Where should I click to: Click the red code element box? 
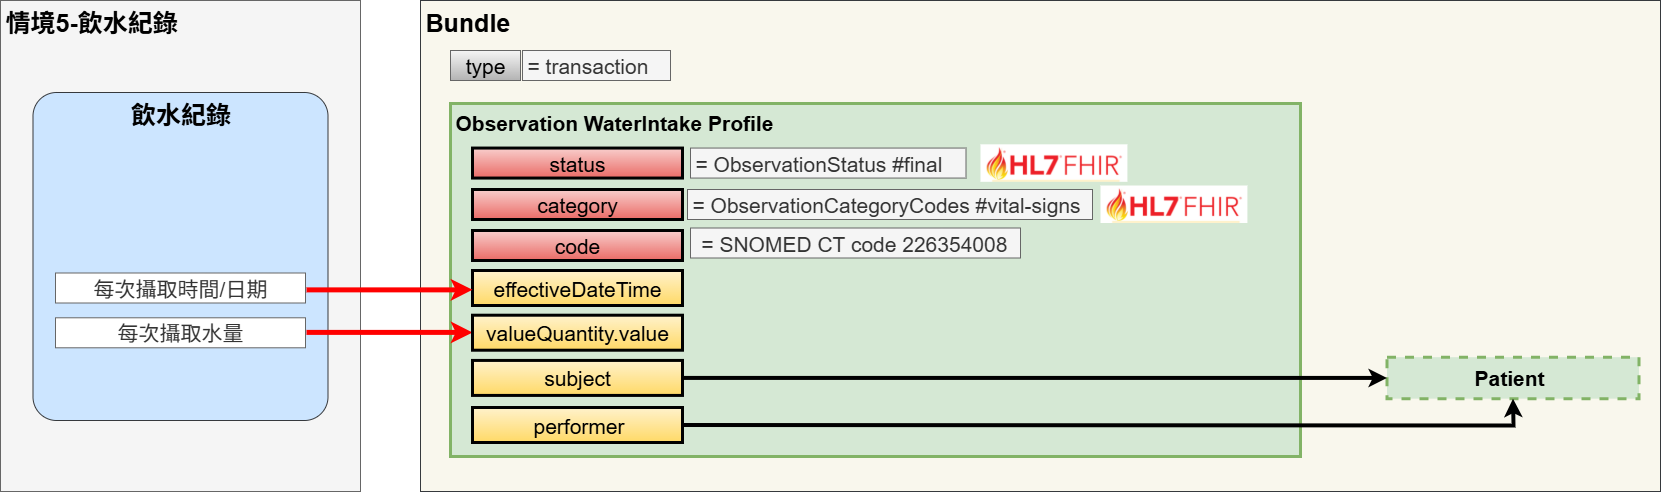[x=577, y=246]
